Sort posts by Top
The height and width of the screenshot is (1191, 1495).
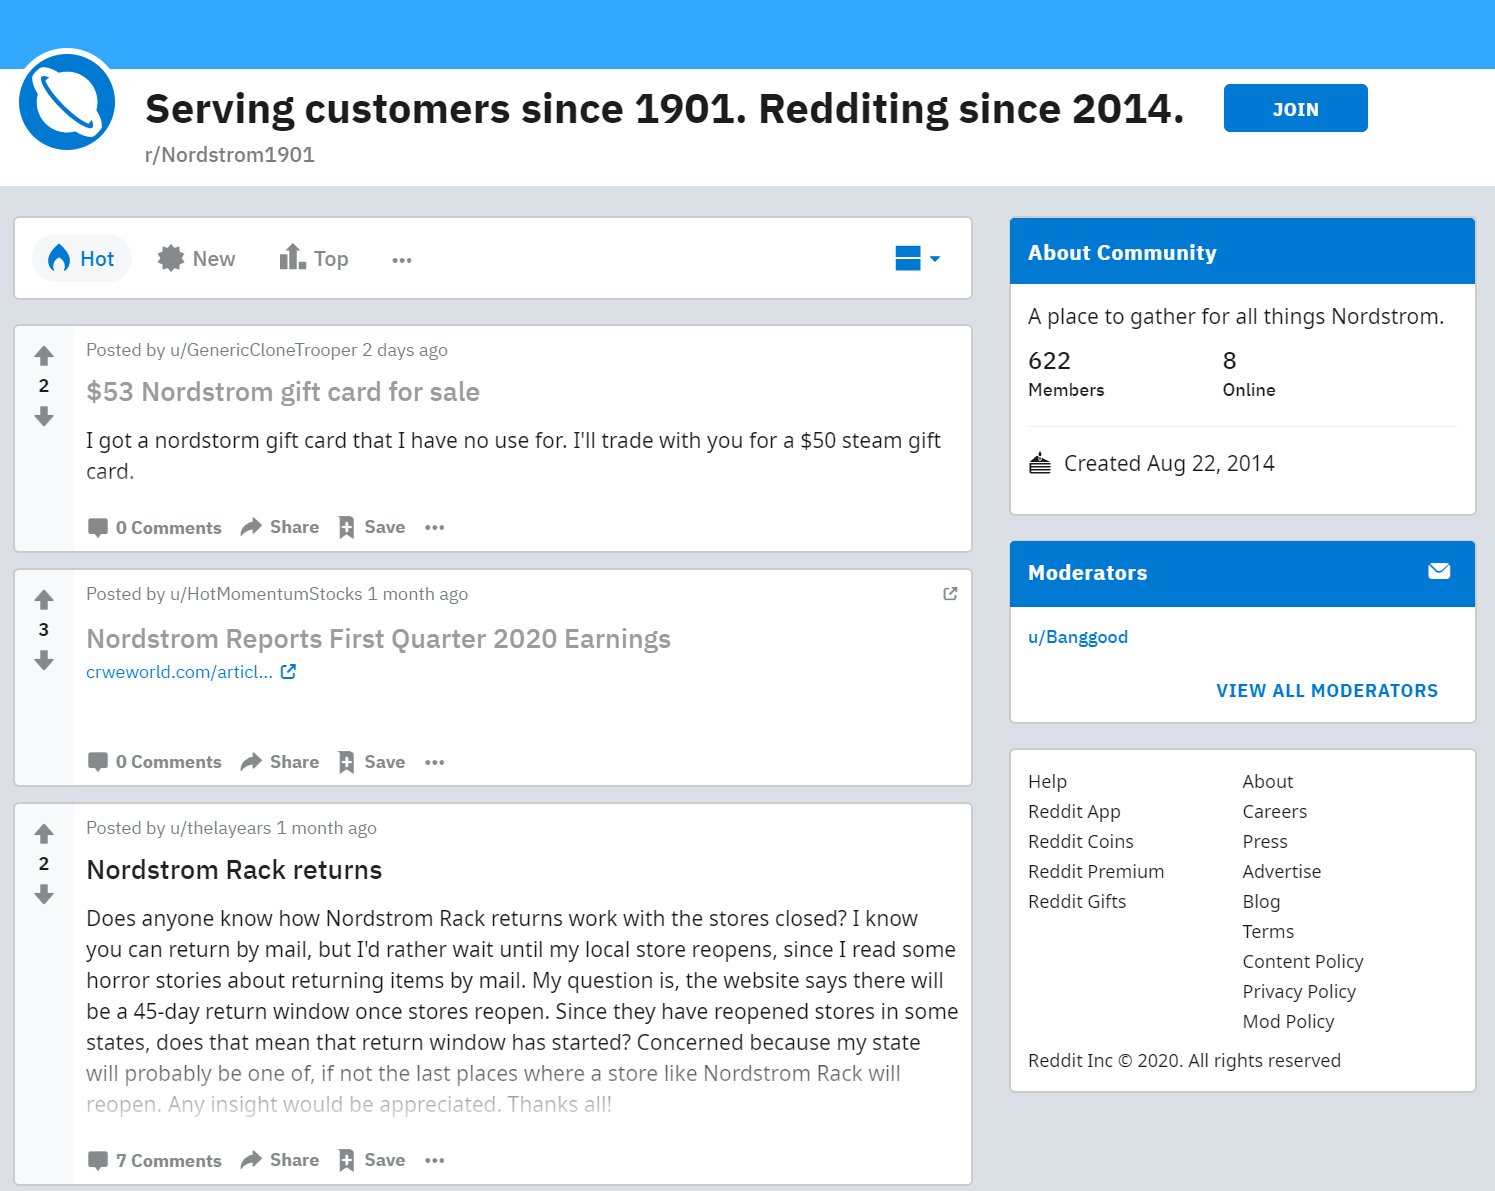click(x=314, y=259)
